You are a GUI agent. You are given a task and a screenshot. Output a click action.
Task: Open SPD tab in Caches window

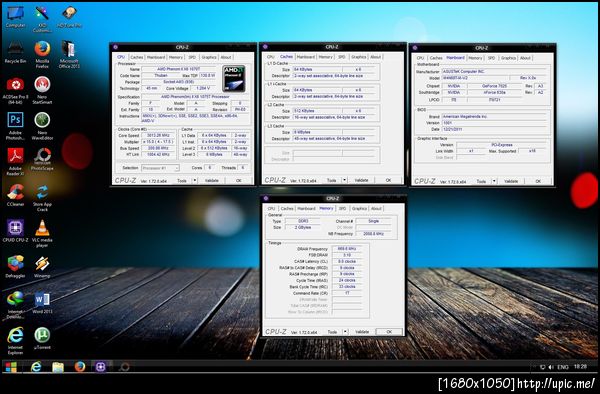pos(342,57)
